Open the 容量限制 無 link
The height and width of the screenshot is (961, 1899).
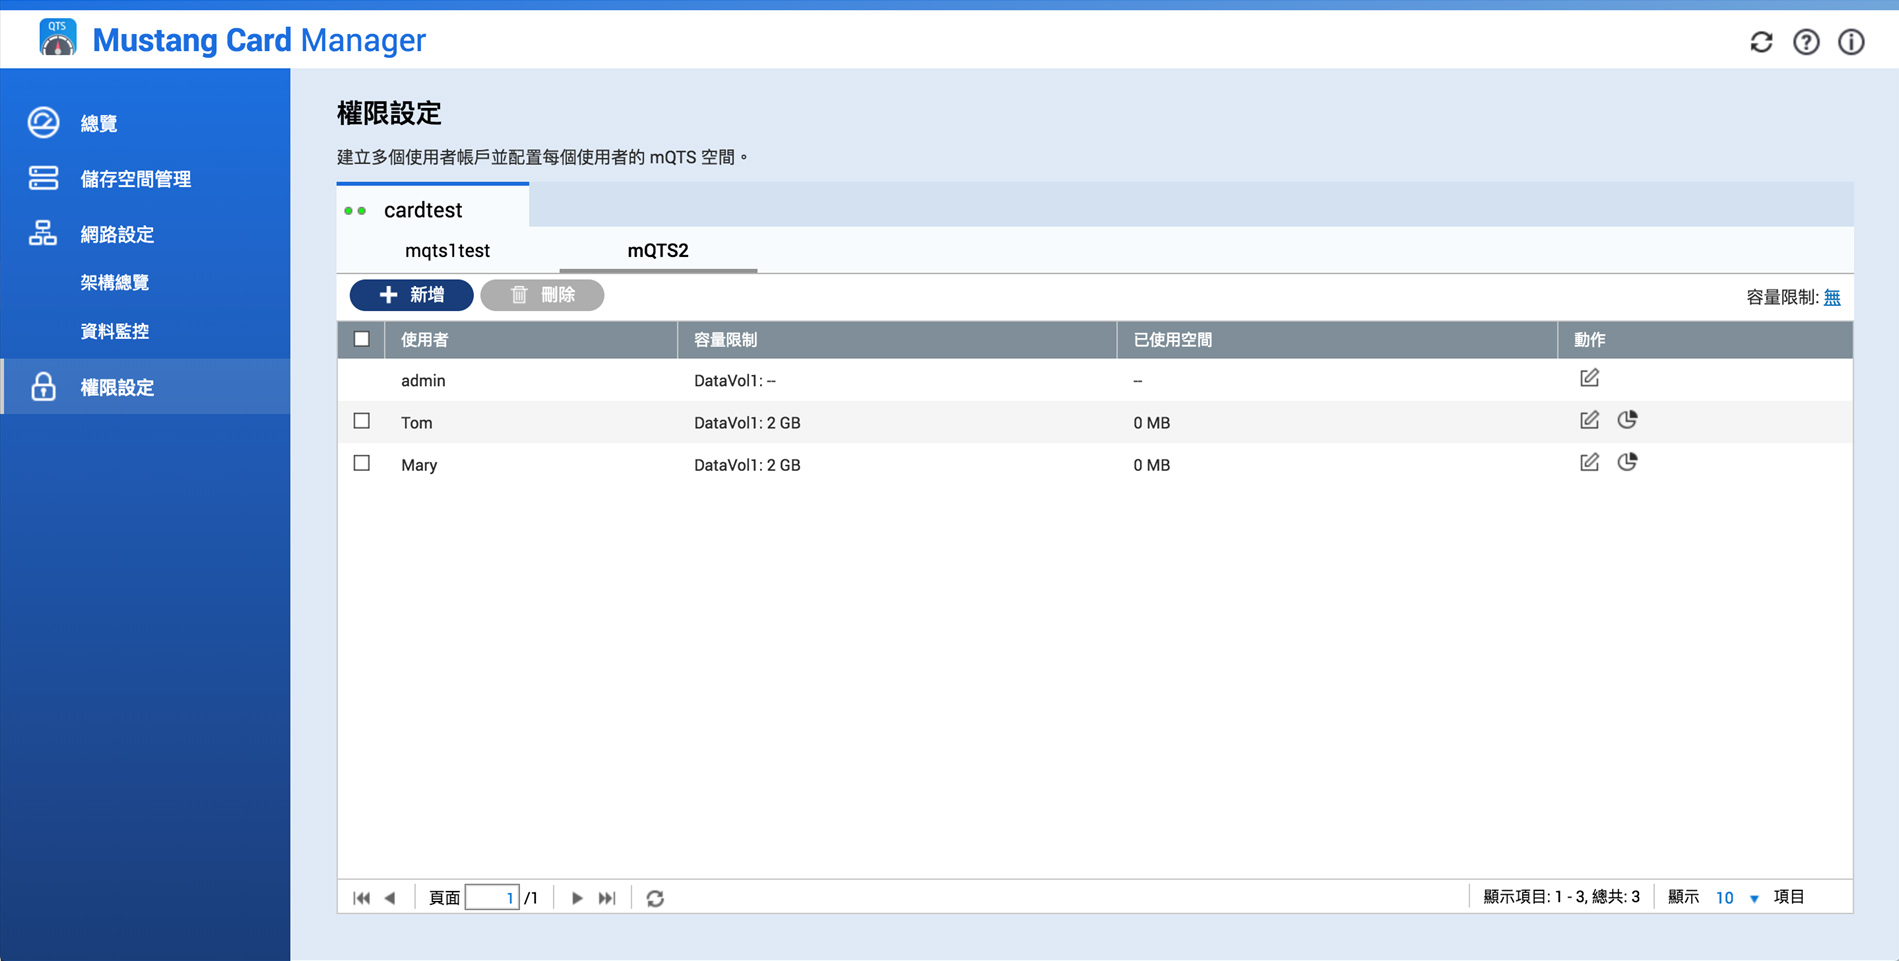point(1831,297)
